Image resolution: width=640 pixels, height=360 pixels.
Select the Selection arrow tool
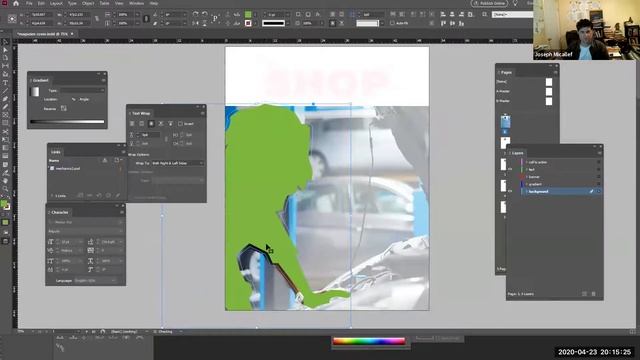pos(5,42)
